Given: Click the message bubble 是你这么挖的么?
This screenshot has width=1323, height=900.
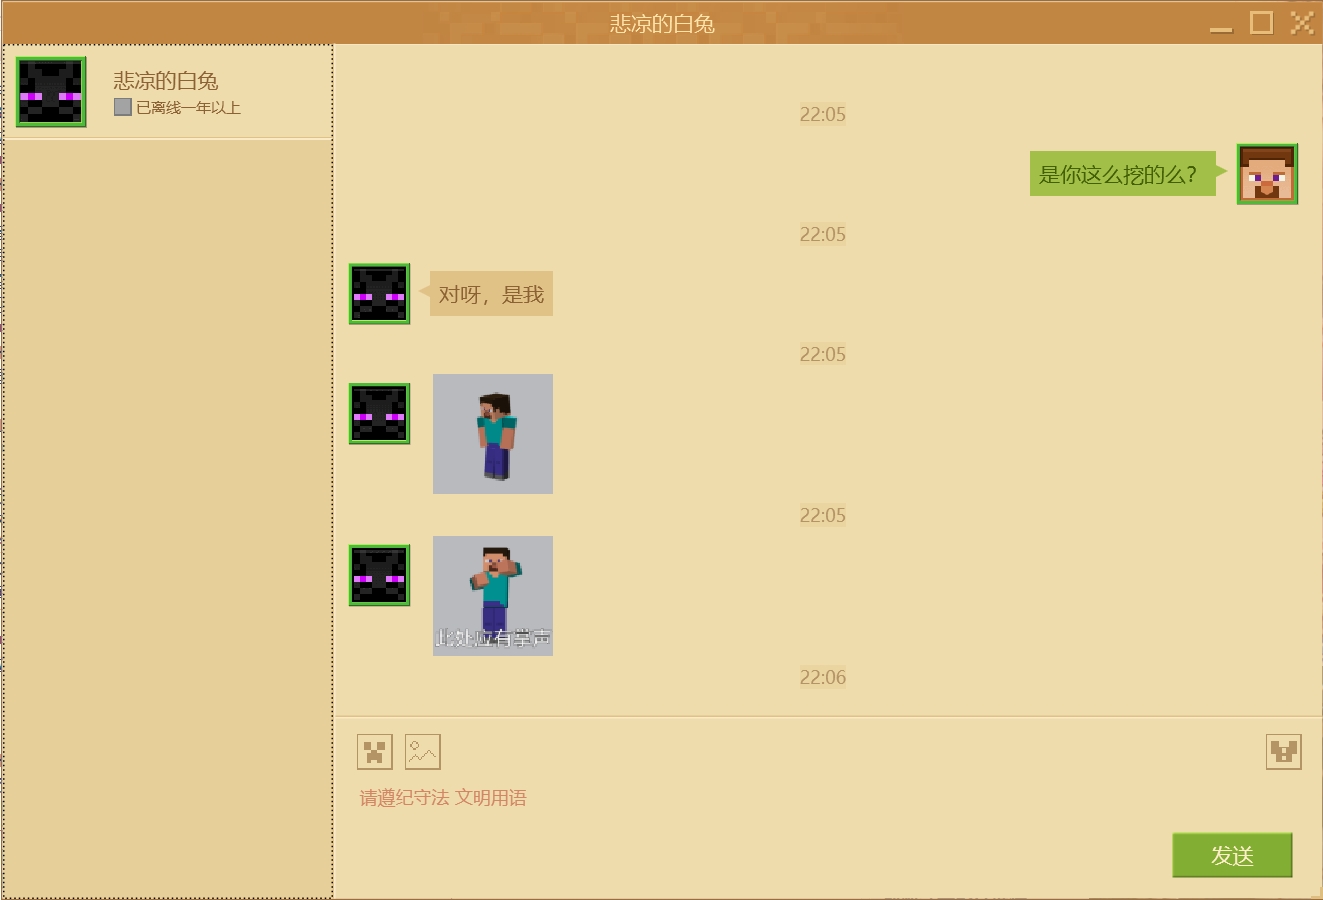Looking at the screenshot, I should 1123,174.
